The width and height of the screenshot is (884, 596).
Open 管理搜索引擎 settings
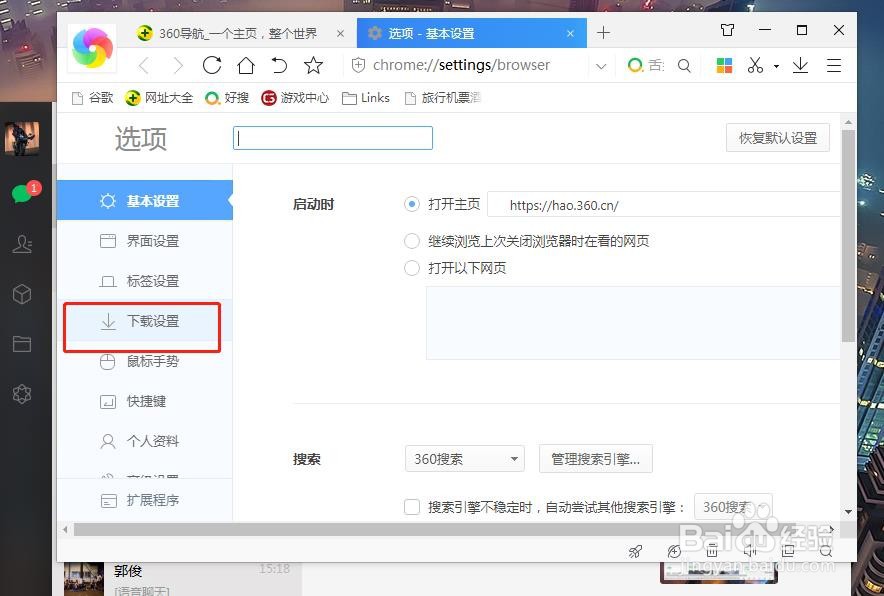click(595, 458)
